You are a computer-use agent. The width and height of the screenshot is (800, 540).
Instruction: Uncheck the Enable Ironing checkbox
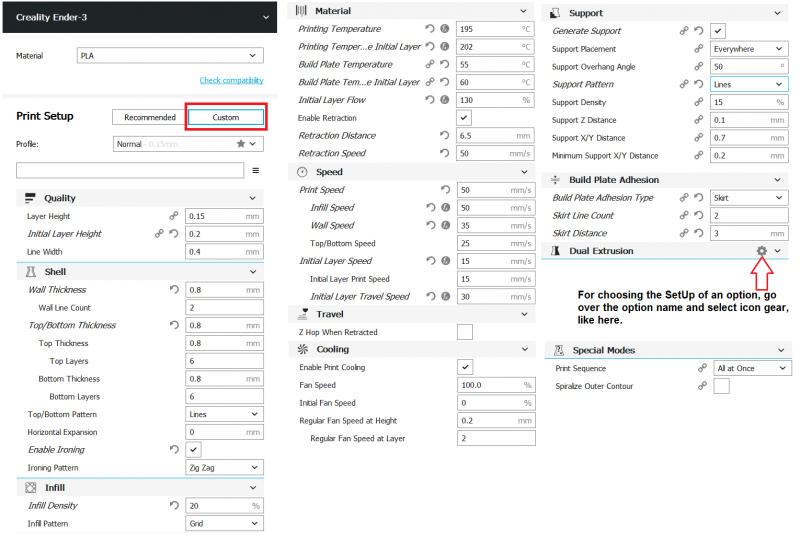194,450
